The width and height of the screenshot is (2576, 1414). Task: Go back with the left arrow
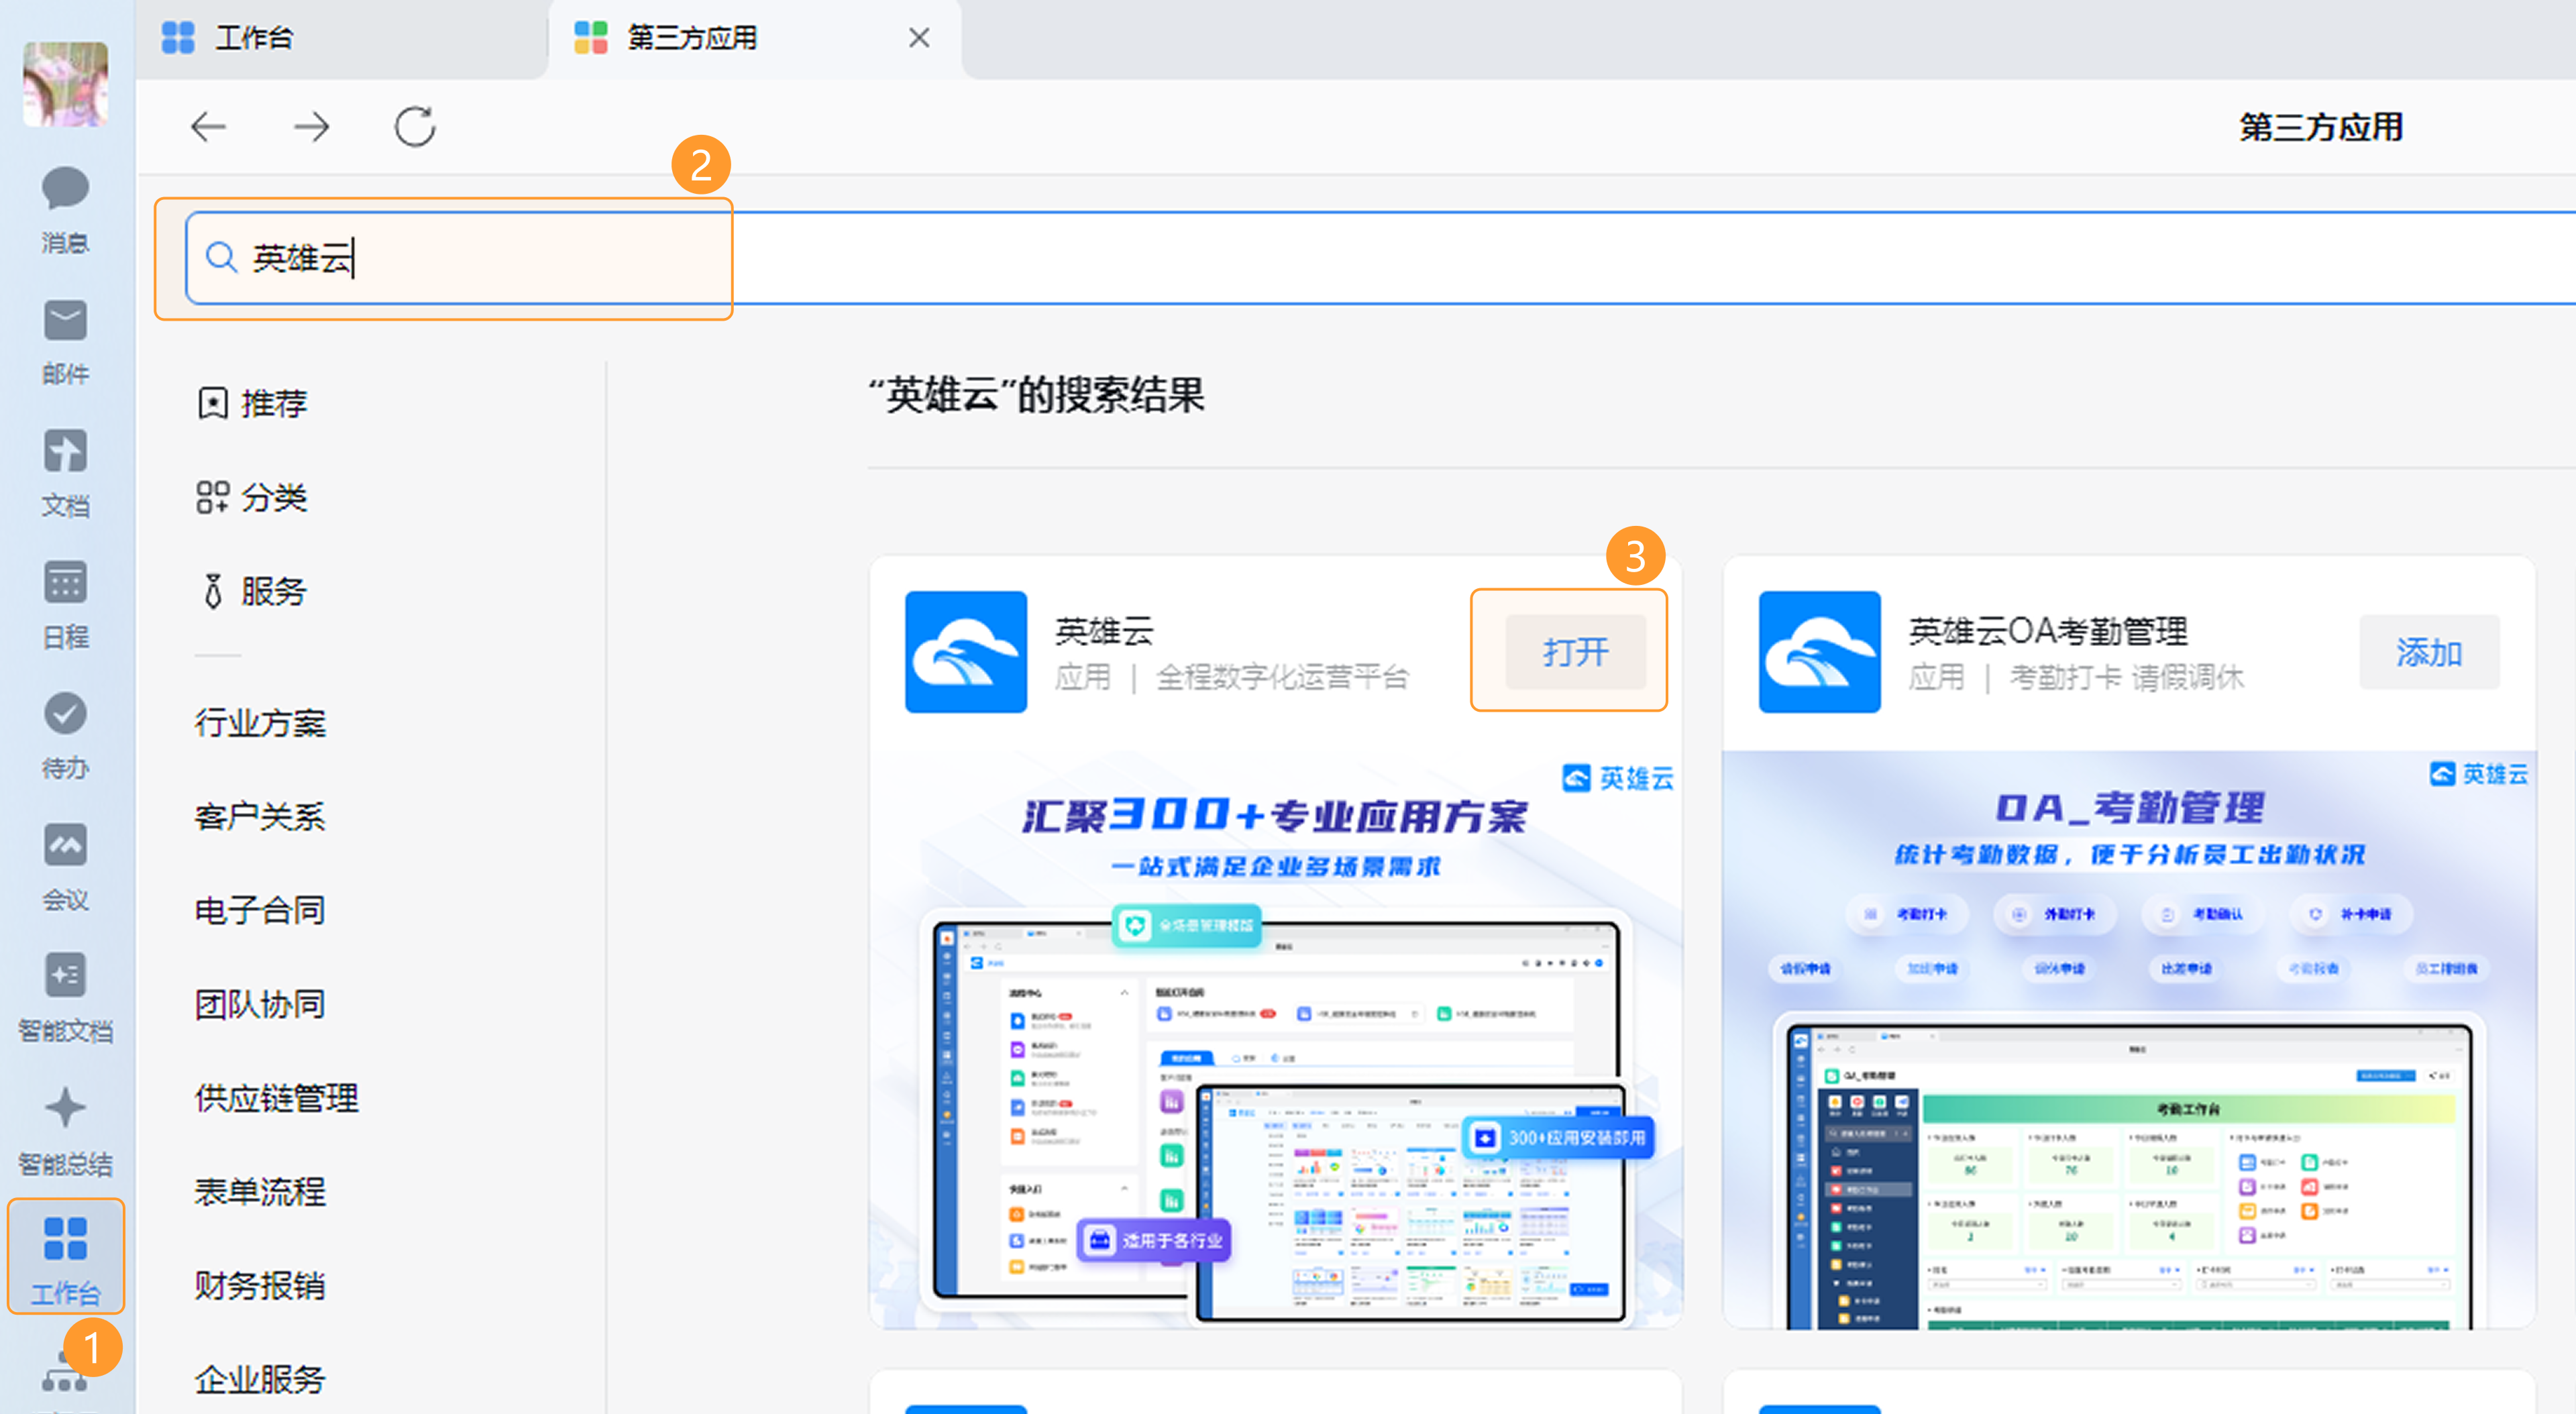(x=208, y=127)
